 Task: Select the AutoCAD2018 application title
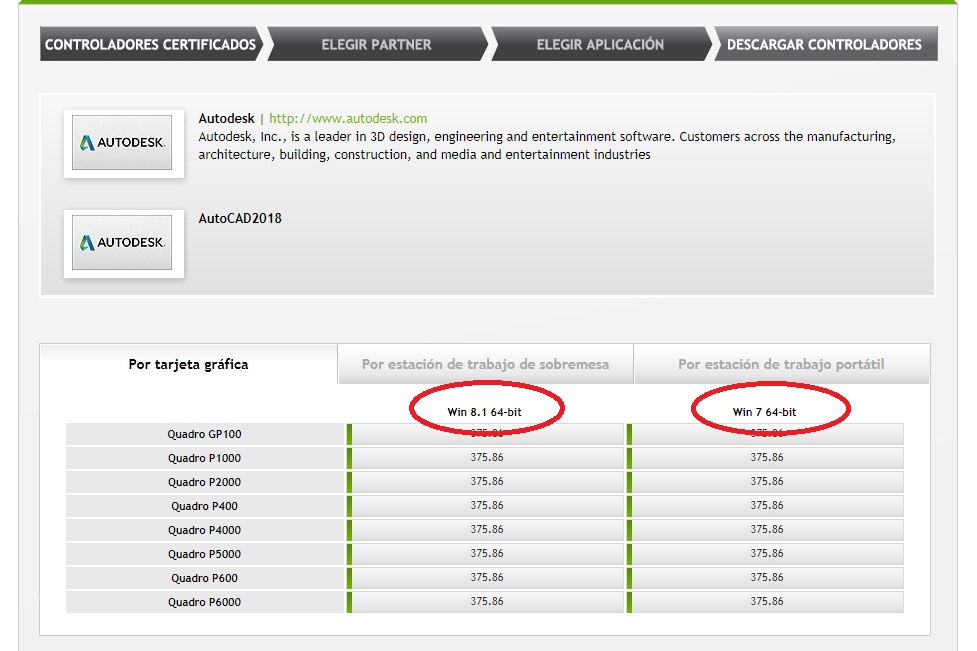point(240,219)
